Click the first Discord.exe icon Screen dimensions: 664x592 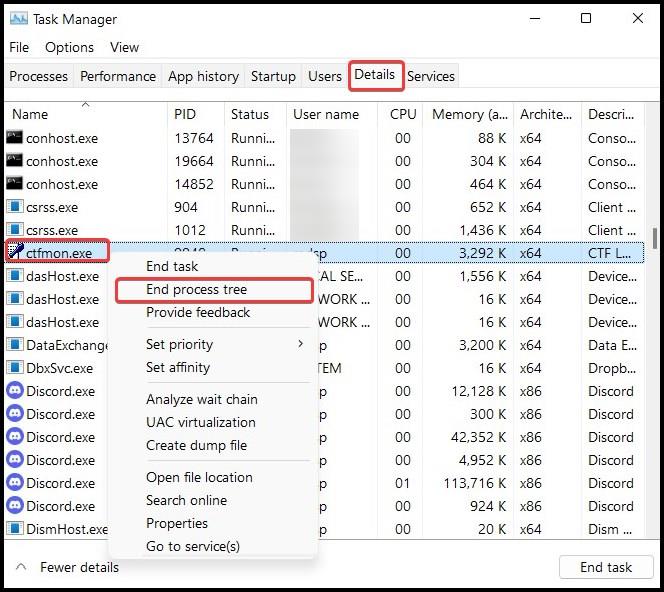click(15, 391)
